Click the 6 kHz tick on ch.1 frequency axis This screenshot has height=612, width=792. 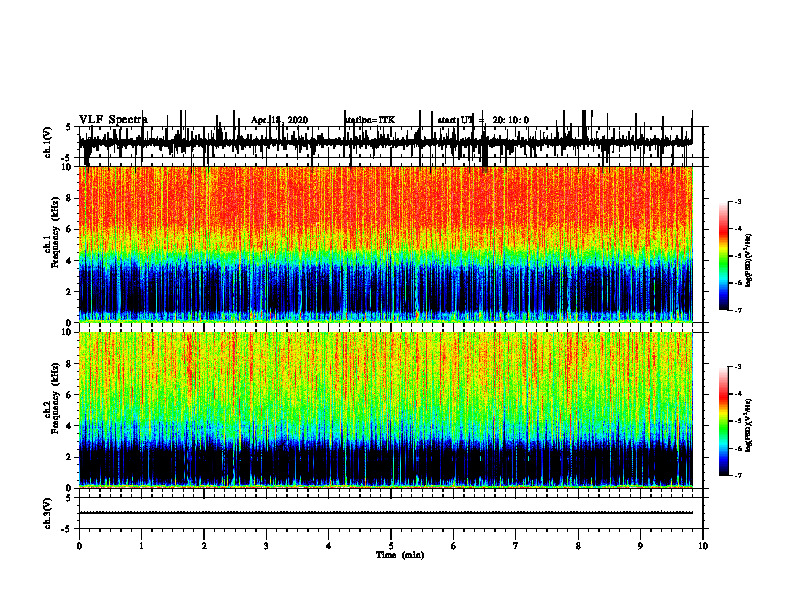coord(70,229)
